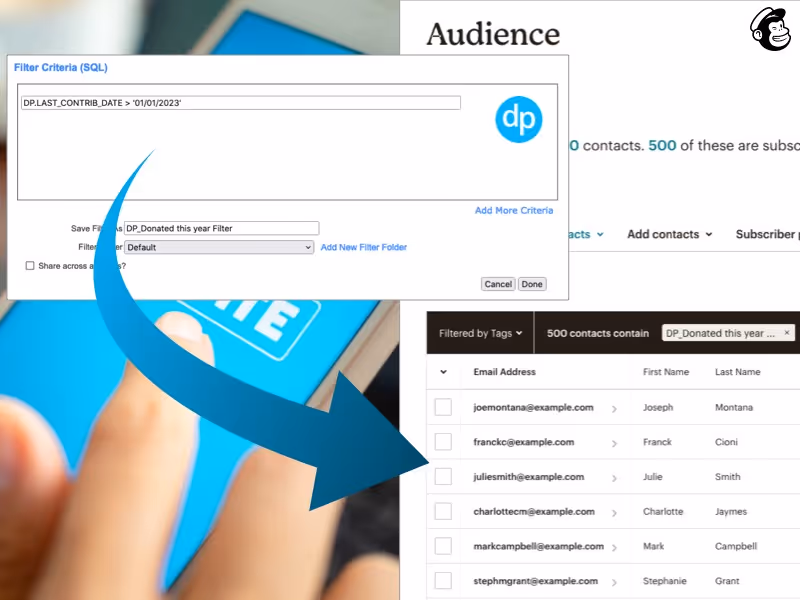Click the first name Franck cell

657,442
